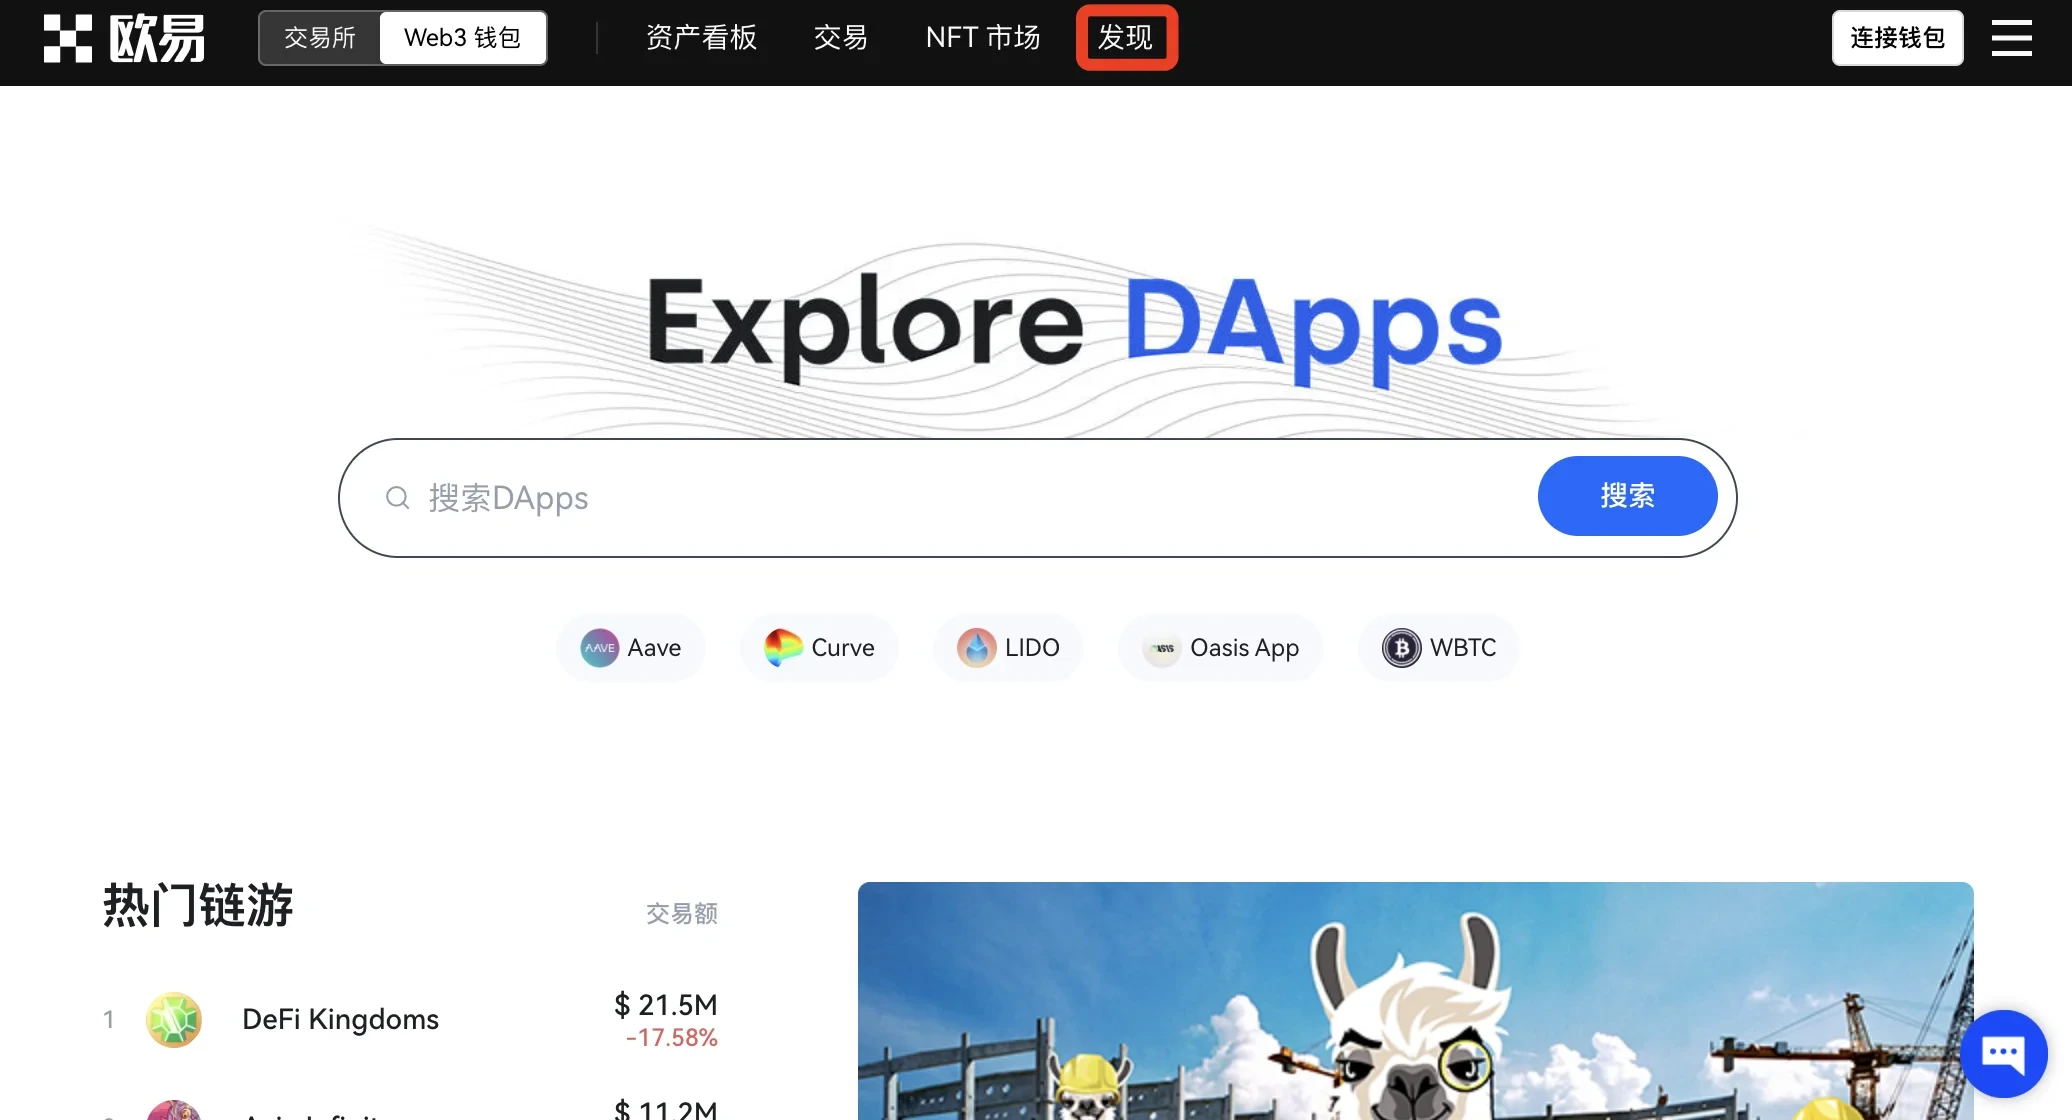
Task: Open the hamburger menu icon
Action: point(2011,38)
